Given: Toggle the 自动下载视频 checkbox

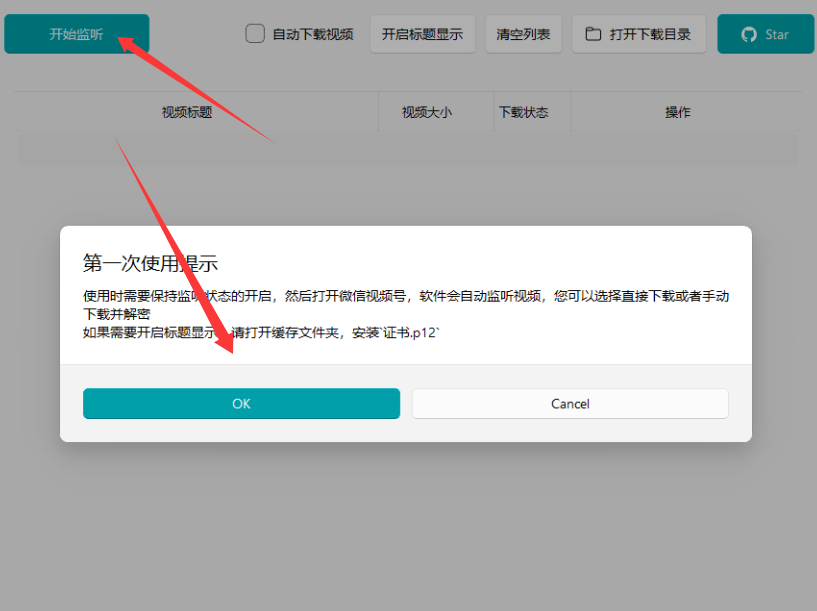Looking at the screenshot, I should click(255, 34).
